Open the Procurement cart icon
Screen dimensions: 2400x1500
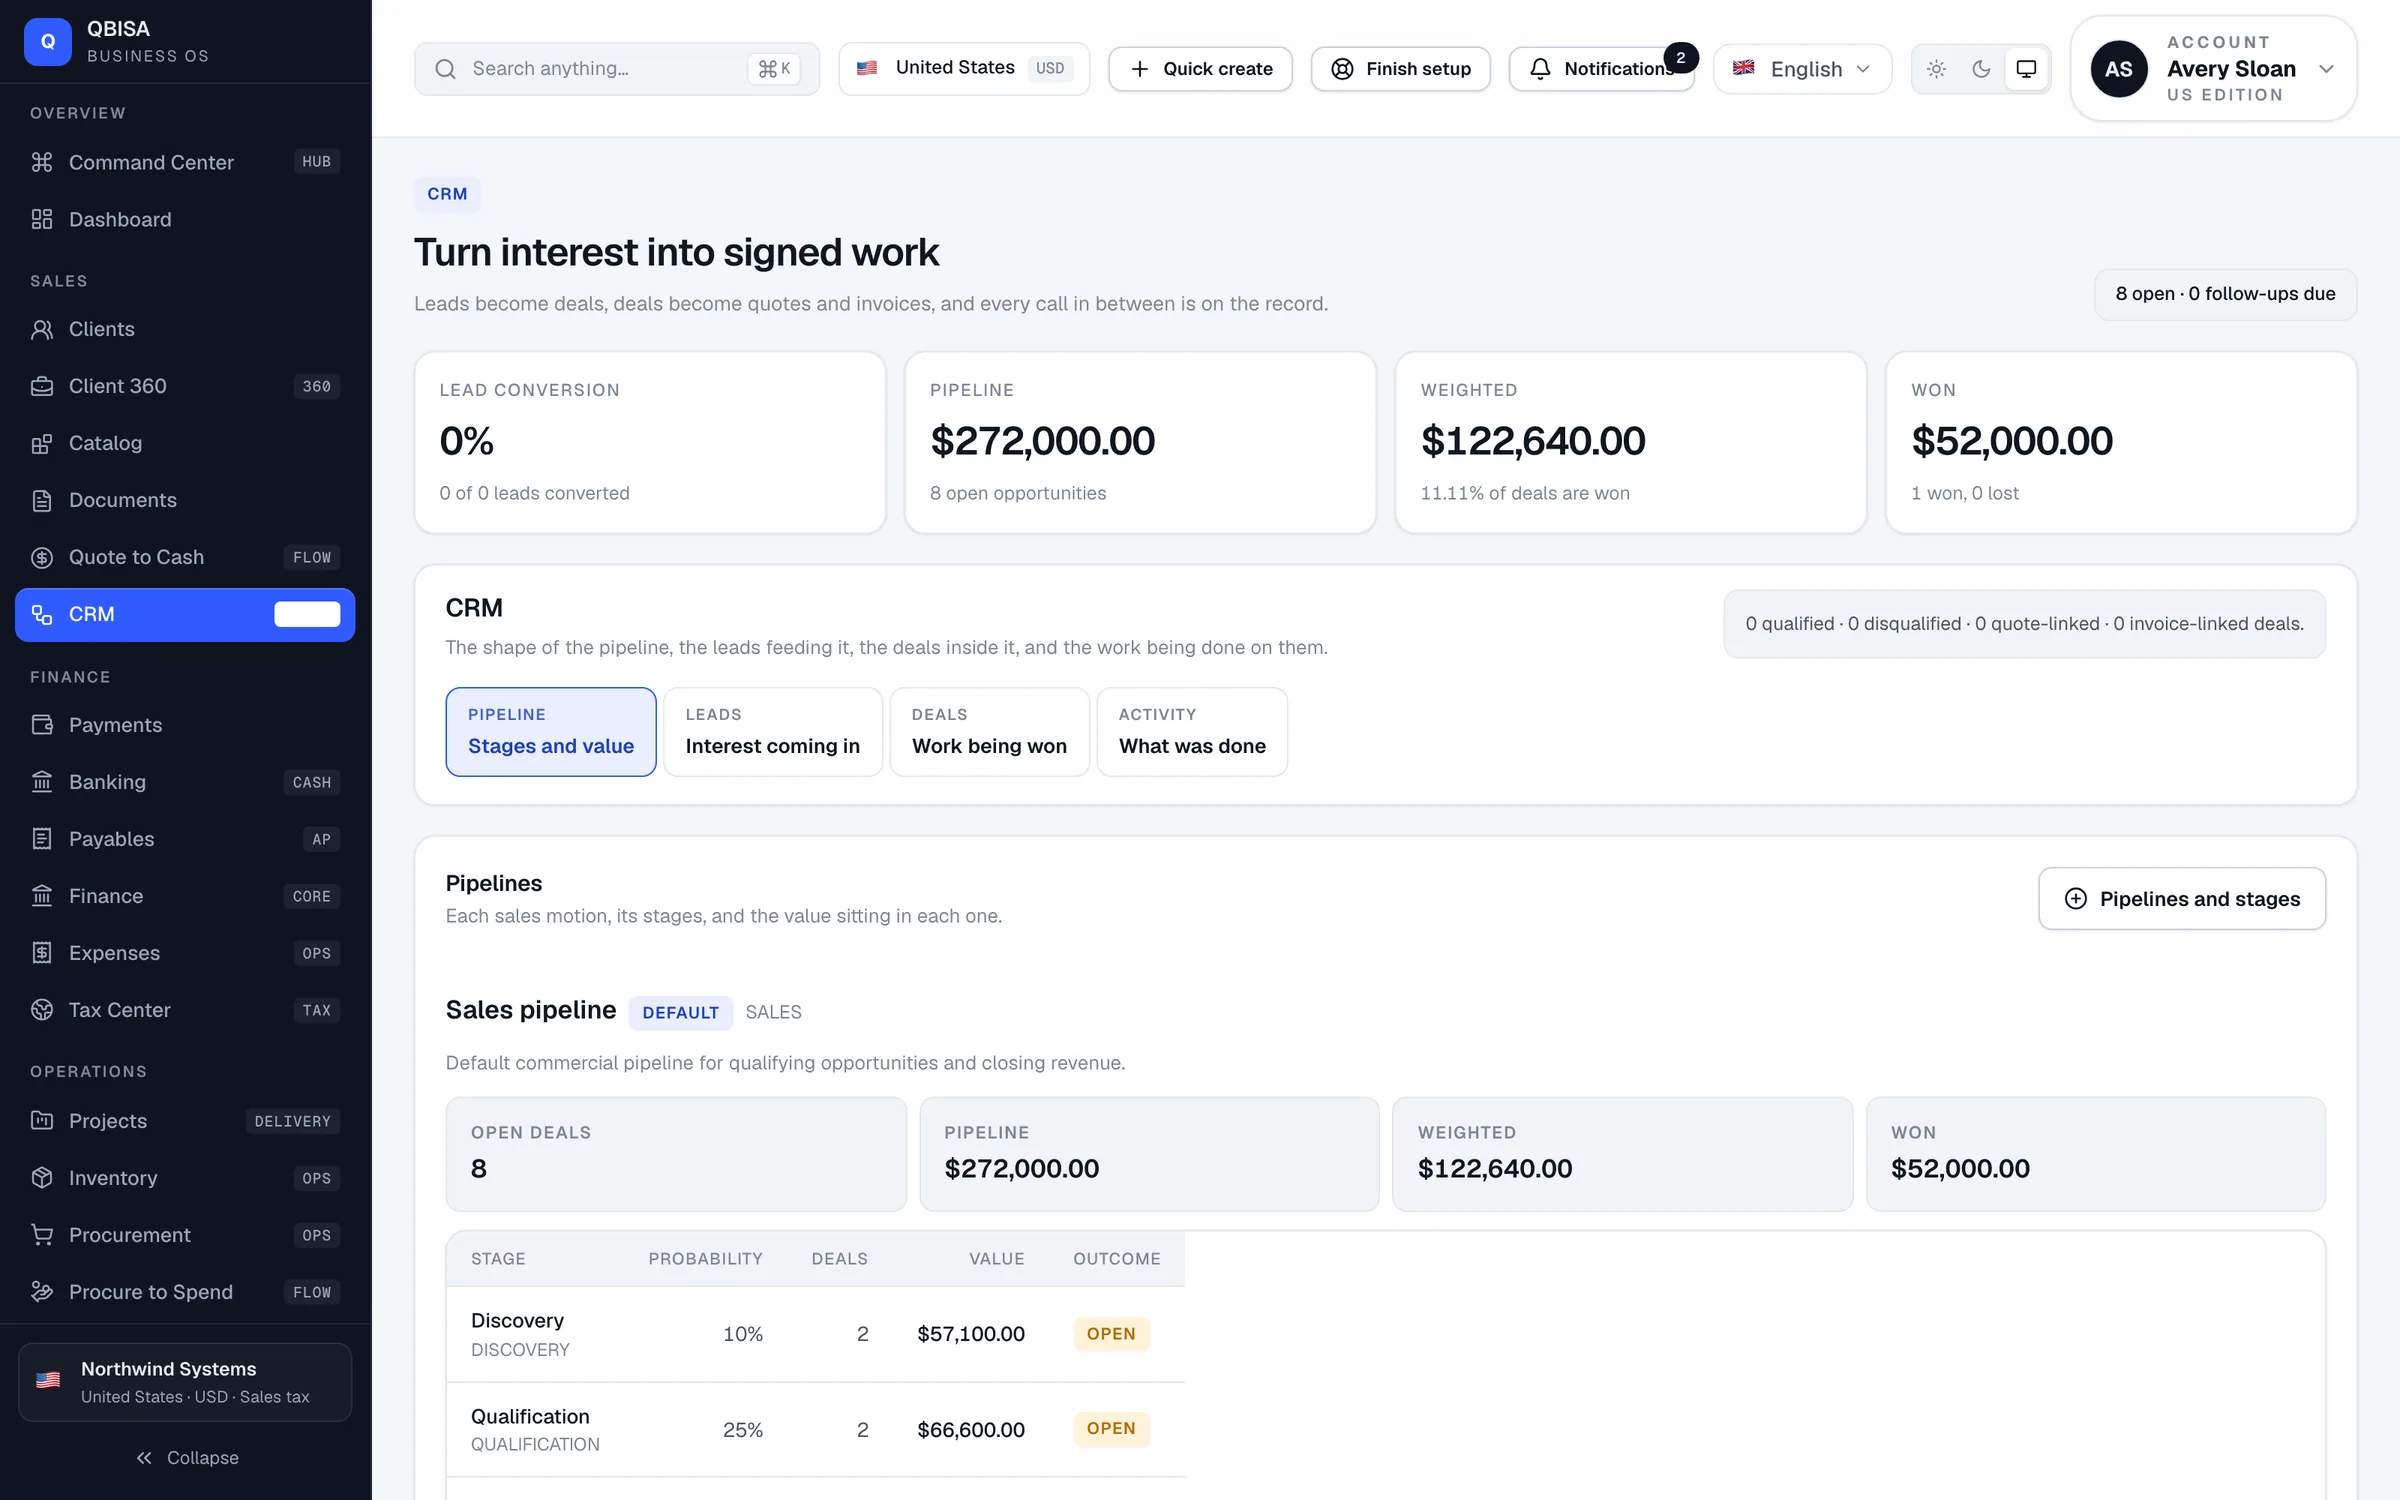point(42,1235)
